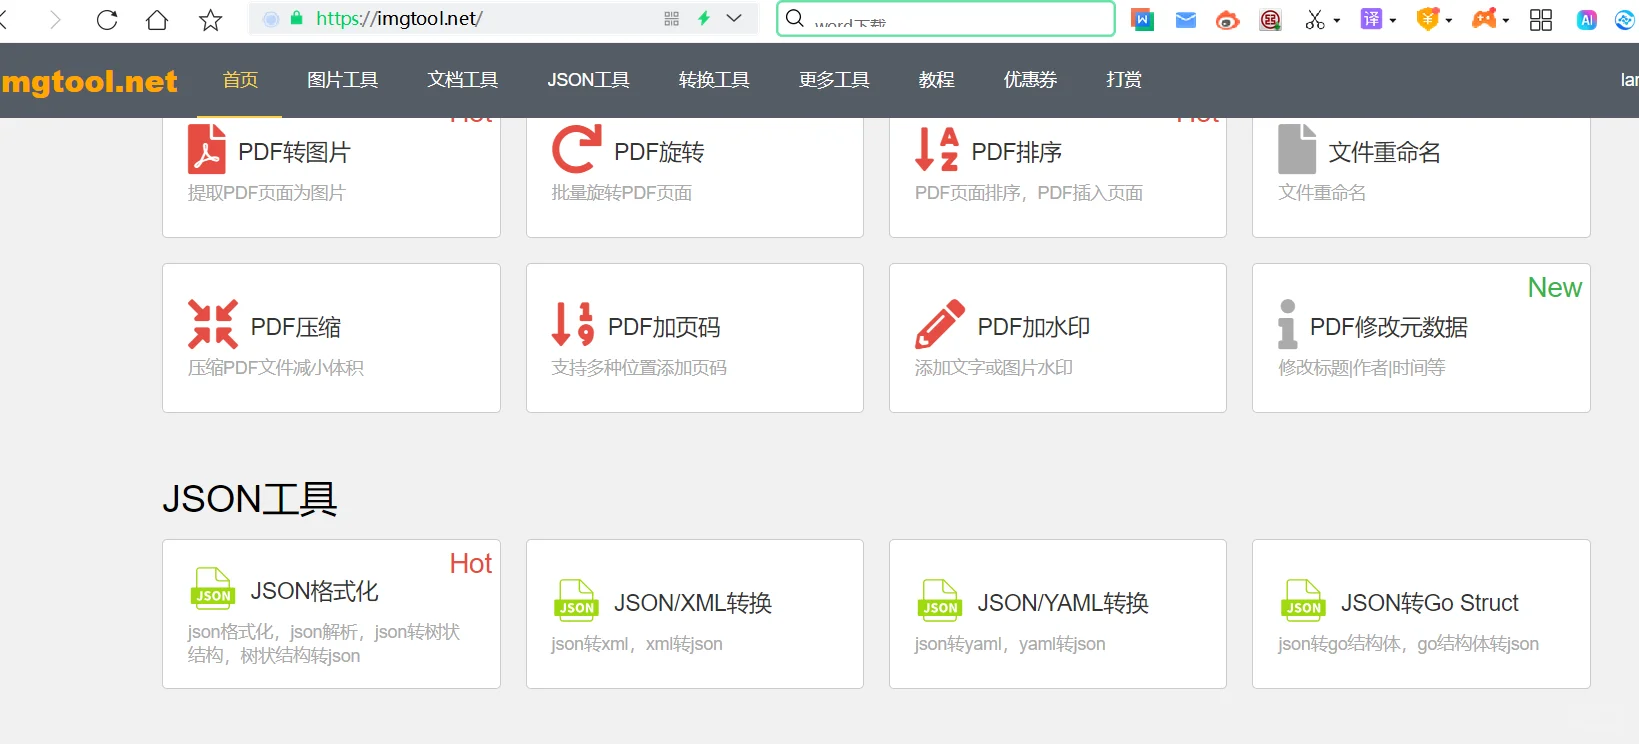
Task: Open the PDF修改元数据 tool link
Action: (x=1389, y=327)
